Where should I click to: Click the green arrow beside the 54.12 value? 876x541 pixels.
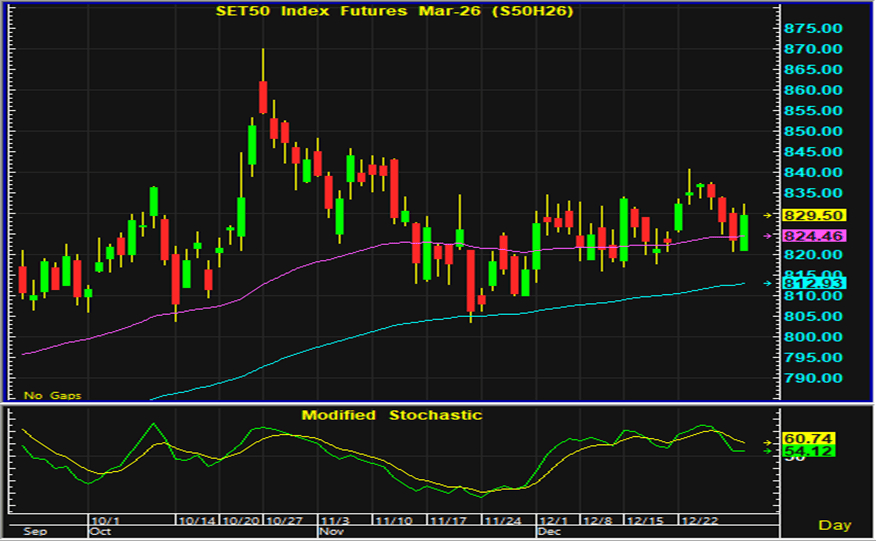click(768, 452)
